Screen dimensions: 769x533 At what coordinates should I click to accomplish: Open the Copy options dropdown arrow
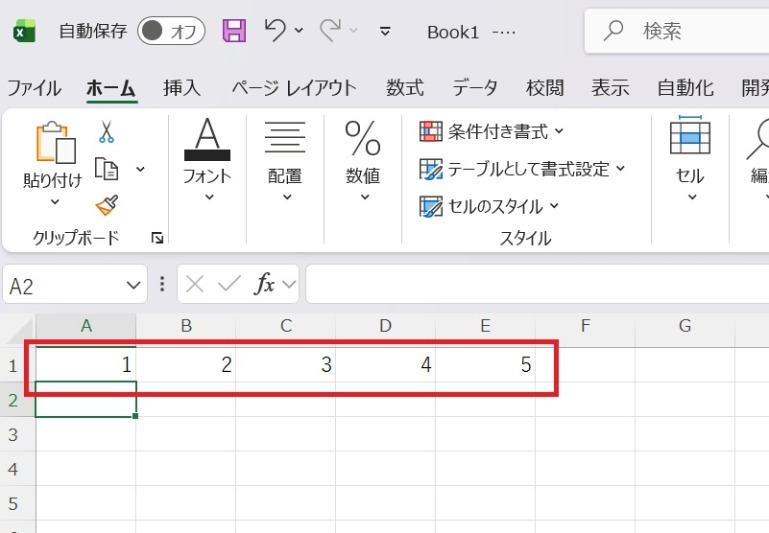pos(140,169)
